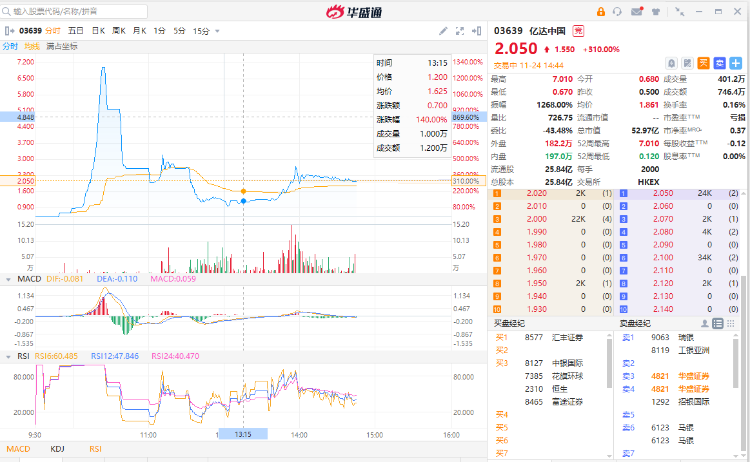Click the orange lock icon in title bar
The height and width of the screenshot is (462, 750).
click(599, 12)
